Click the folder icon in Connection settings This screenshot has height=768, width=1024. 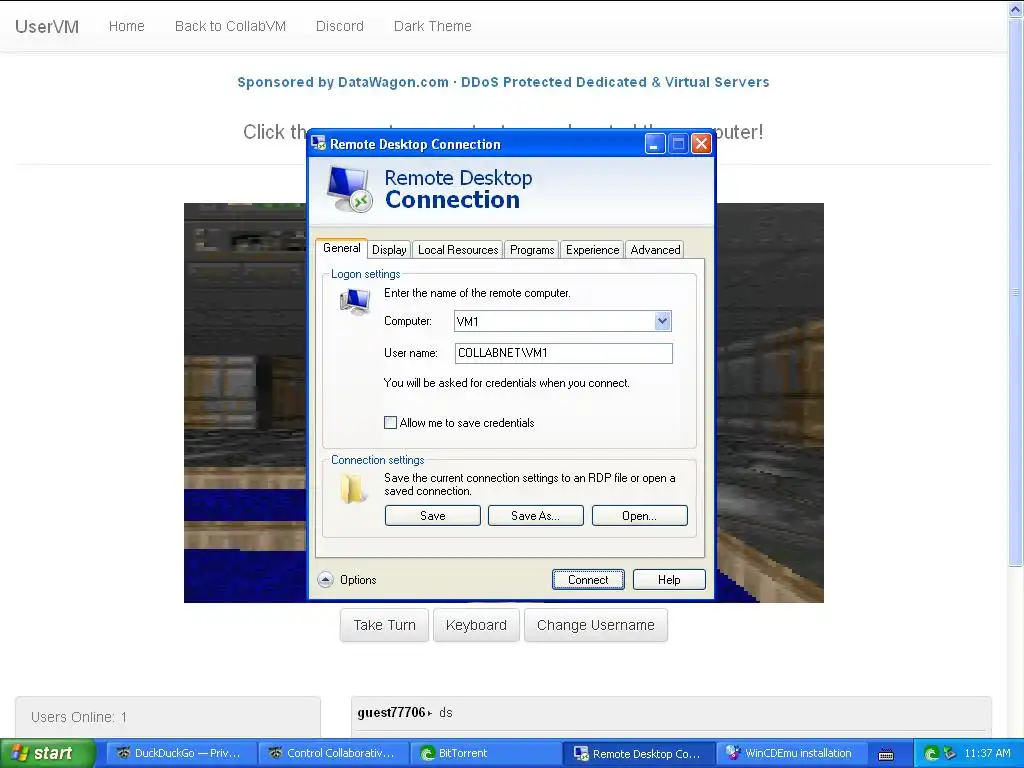coord(353,488)
